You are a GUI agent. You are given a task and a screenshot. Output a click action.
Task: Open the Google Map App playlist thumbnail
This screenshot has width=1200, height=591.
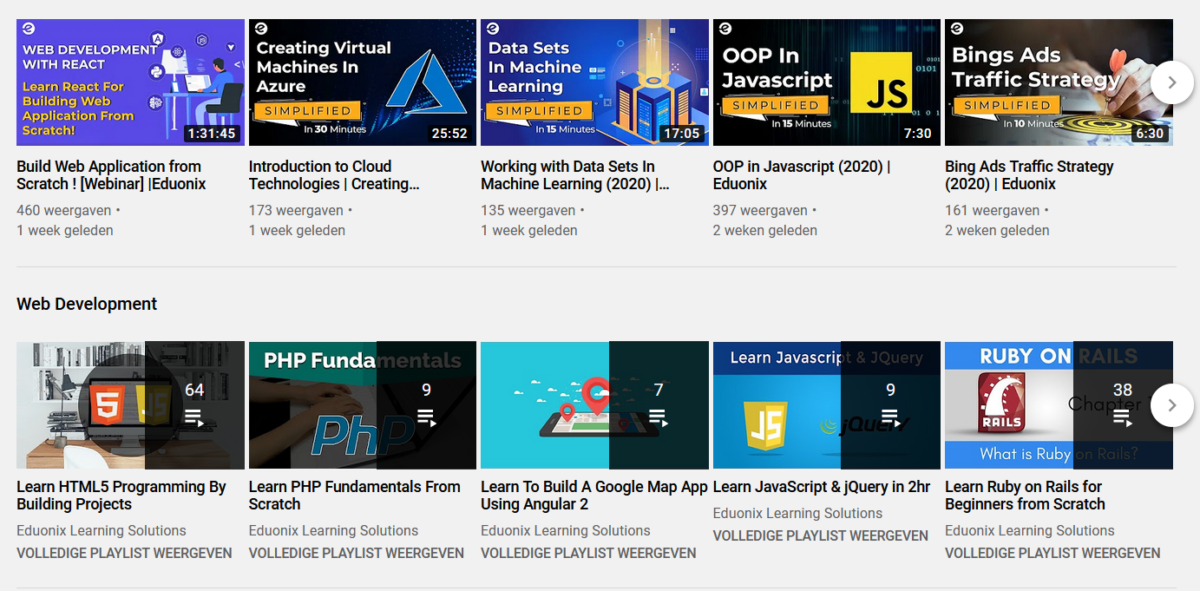594,405
